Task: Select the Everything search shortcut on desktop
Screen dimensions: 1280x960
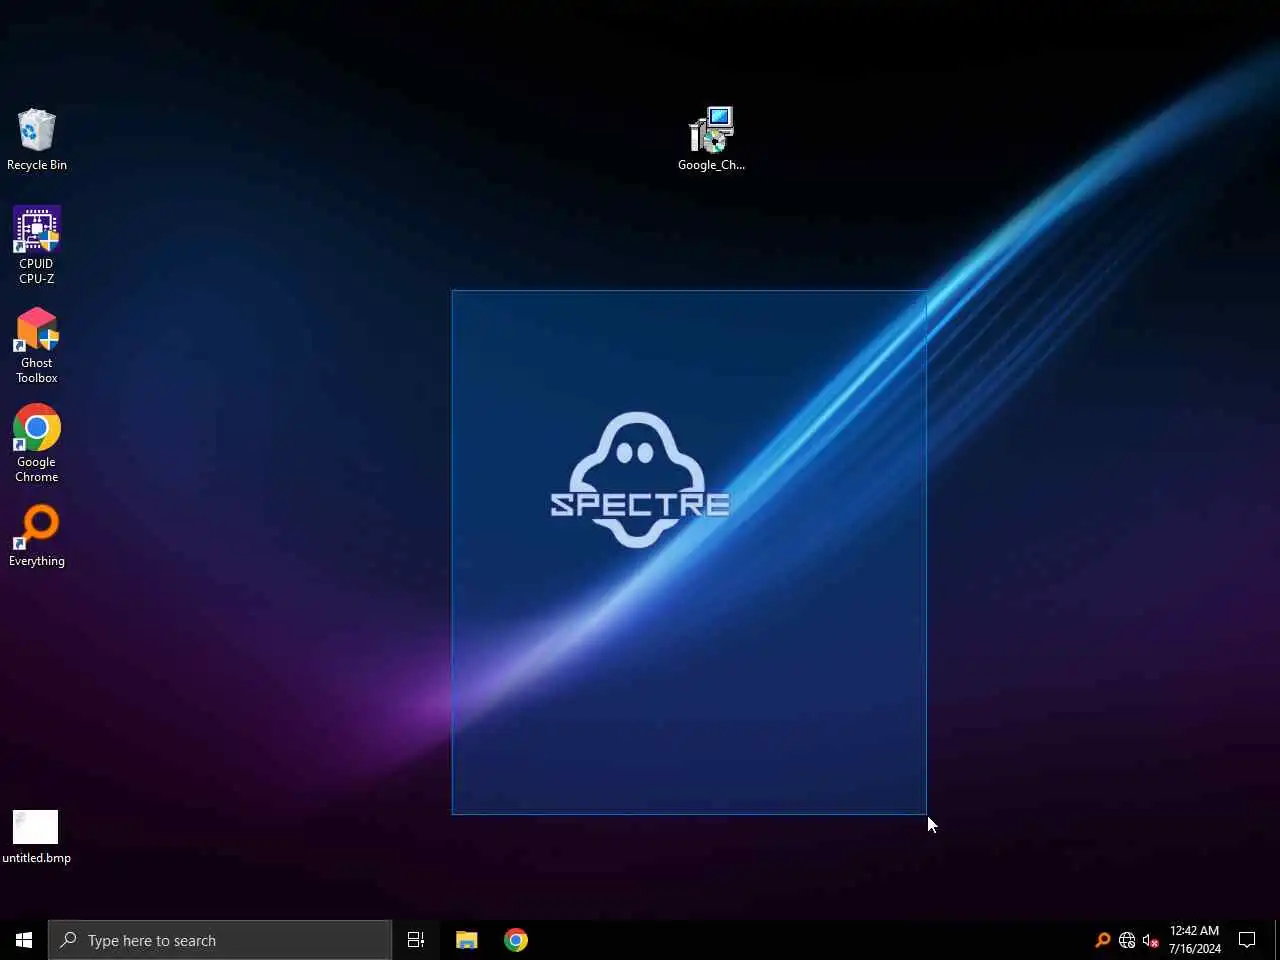Action: [36, 536]
